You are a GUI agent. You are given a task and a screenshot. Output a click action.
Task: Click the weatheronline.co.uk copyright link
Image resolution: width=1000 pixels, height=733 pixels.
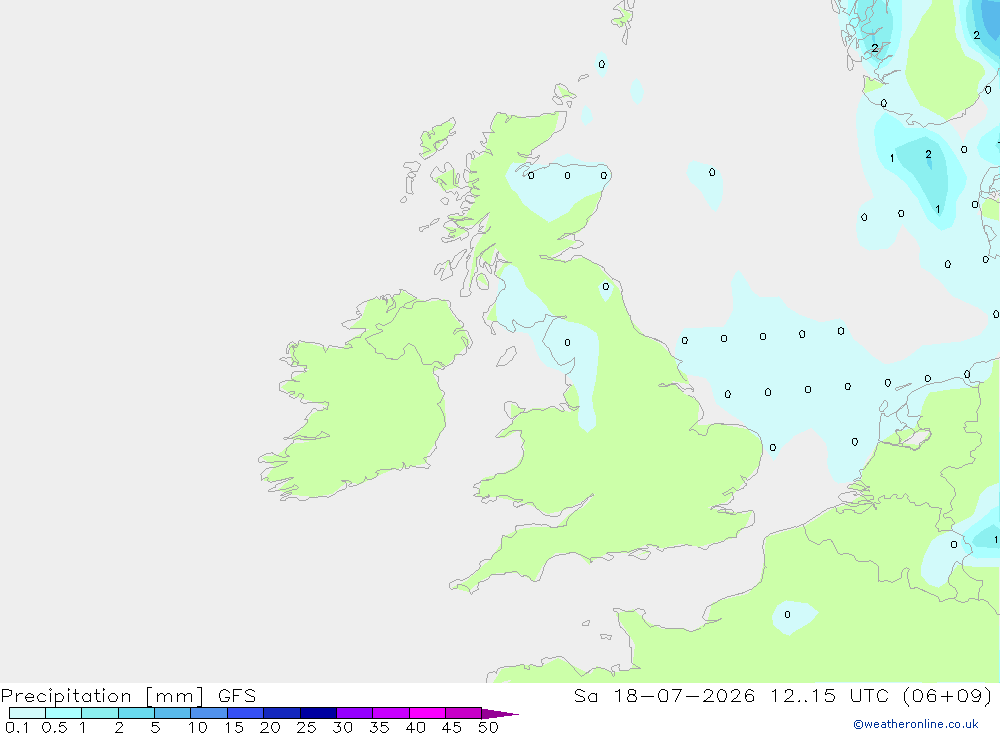916,724
